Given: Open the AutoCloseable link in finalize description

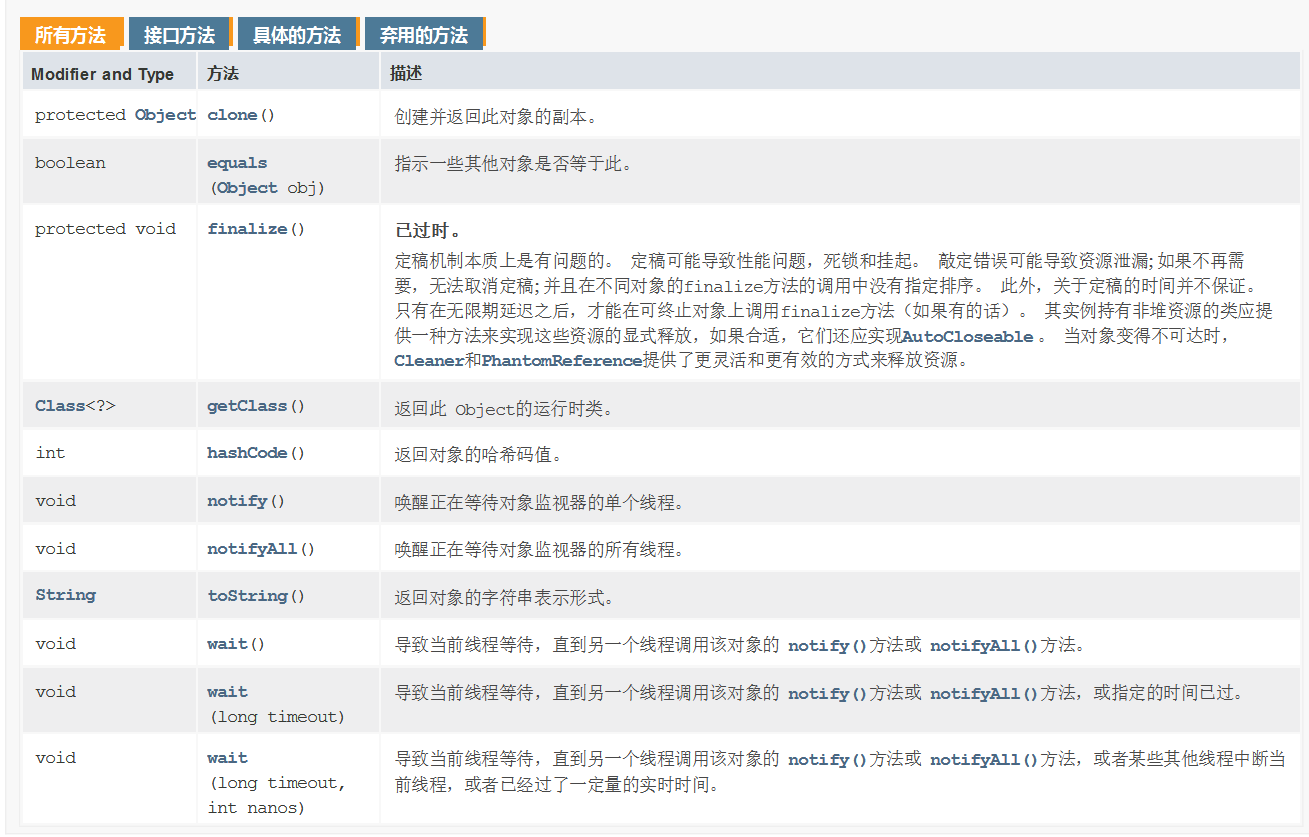Looking at the screenshot, I should point(967,337).
